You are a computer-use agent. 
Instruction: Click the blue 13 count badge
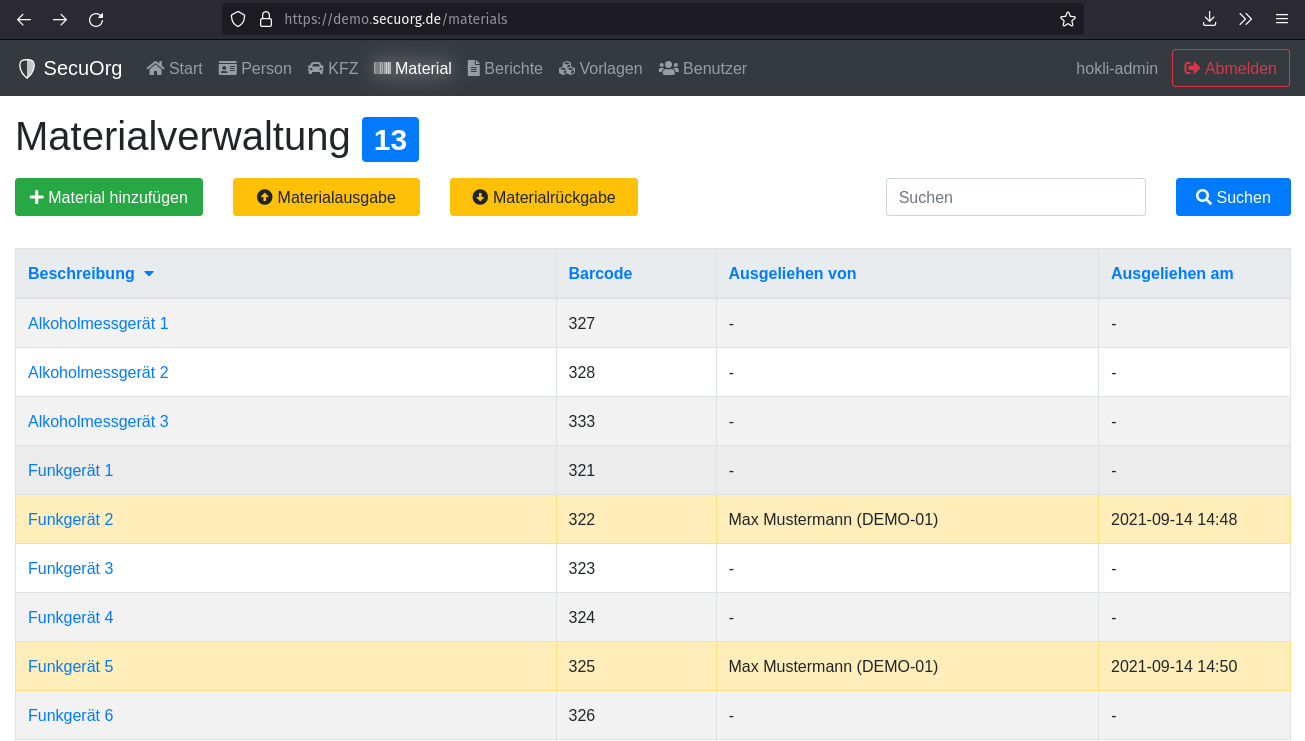pyautogui.click(x=390, y=139)
